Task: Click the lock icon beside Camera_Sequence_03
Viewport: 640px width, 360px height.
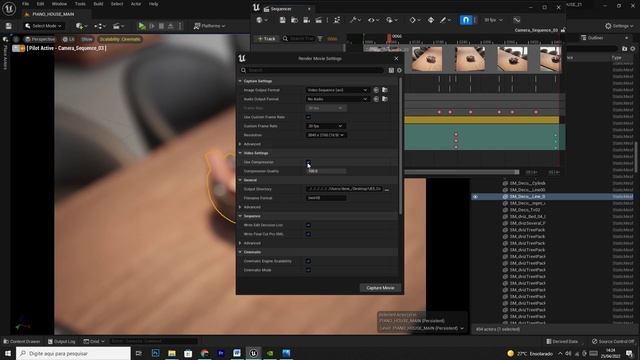Action: pos(563,30)
